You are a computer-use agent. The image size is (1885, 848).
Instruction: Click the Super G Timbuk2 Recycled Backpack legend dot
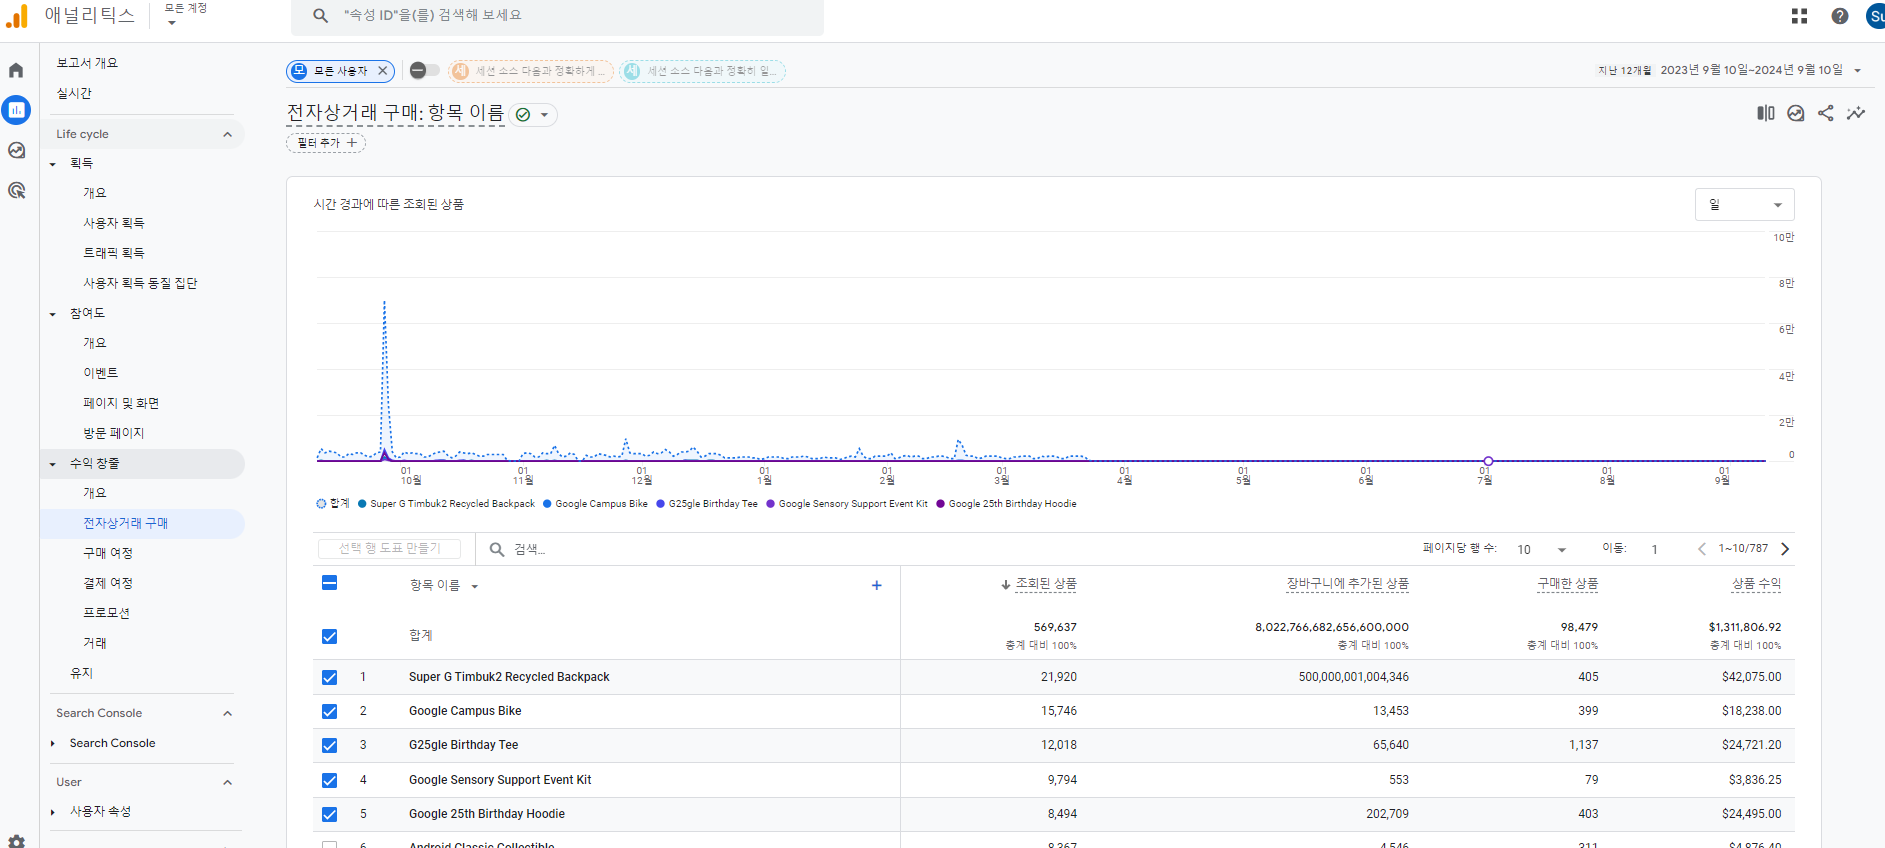pos(362,504)
